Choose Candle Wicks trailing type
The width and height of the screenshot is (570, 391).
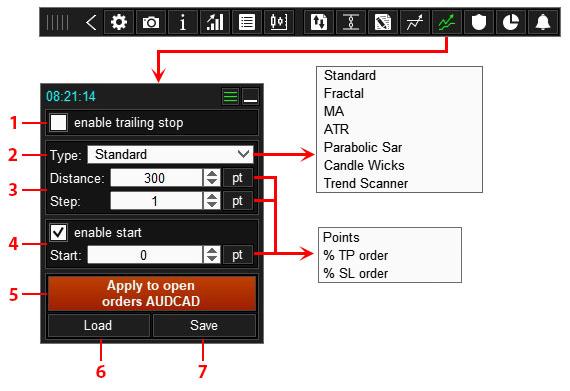click(364, 165)
